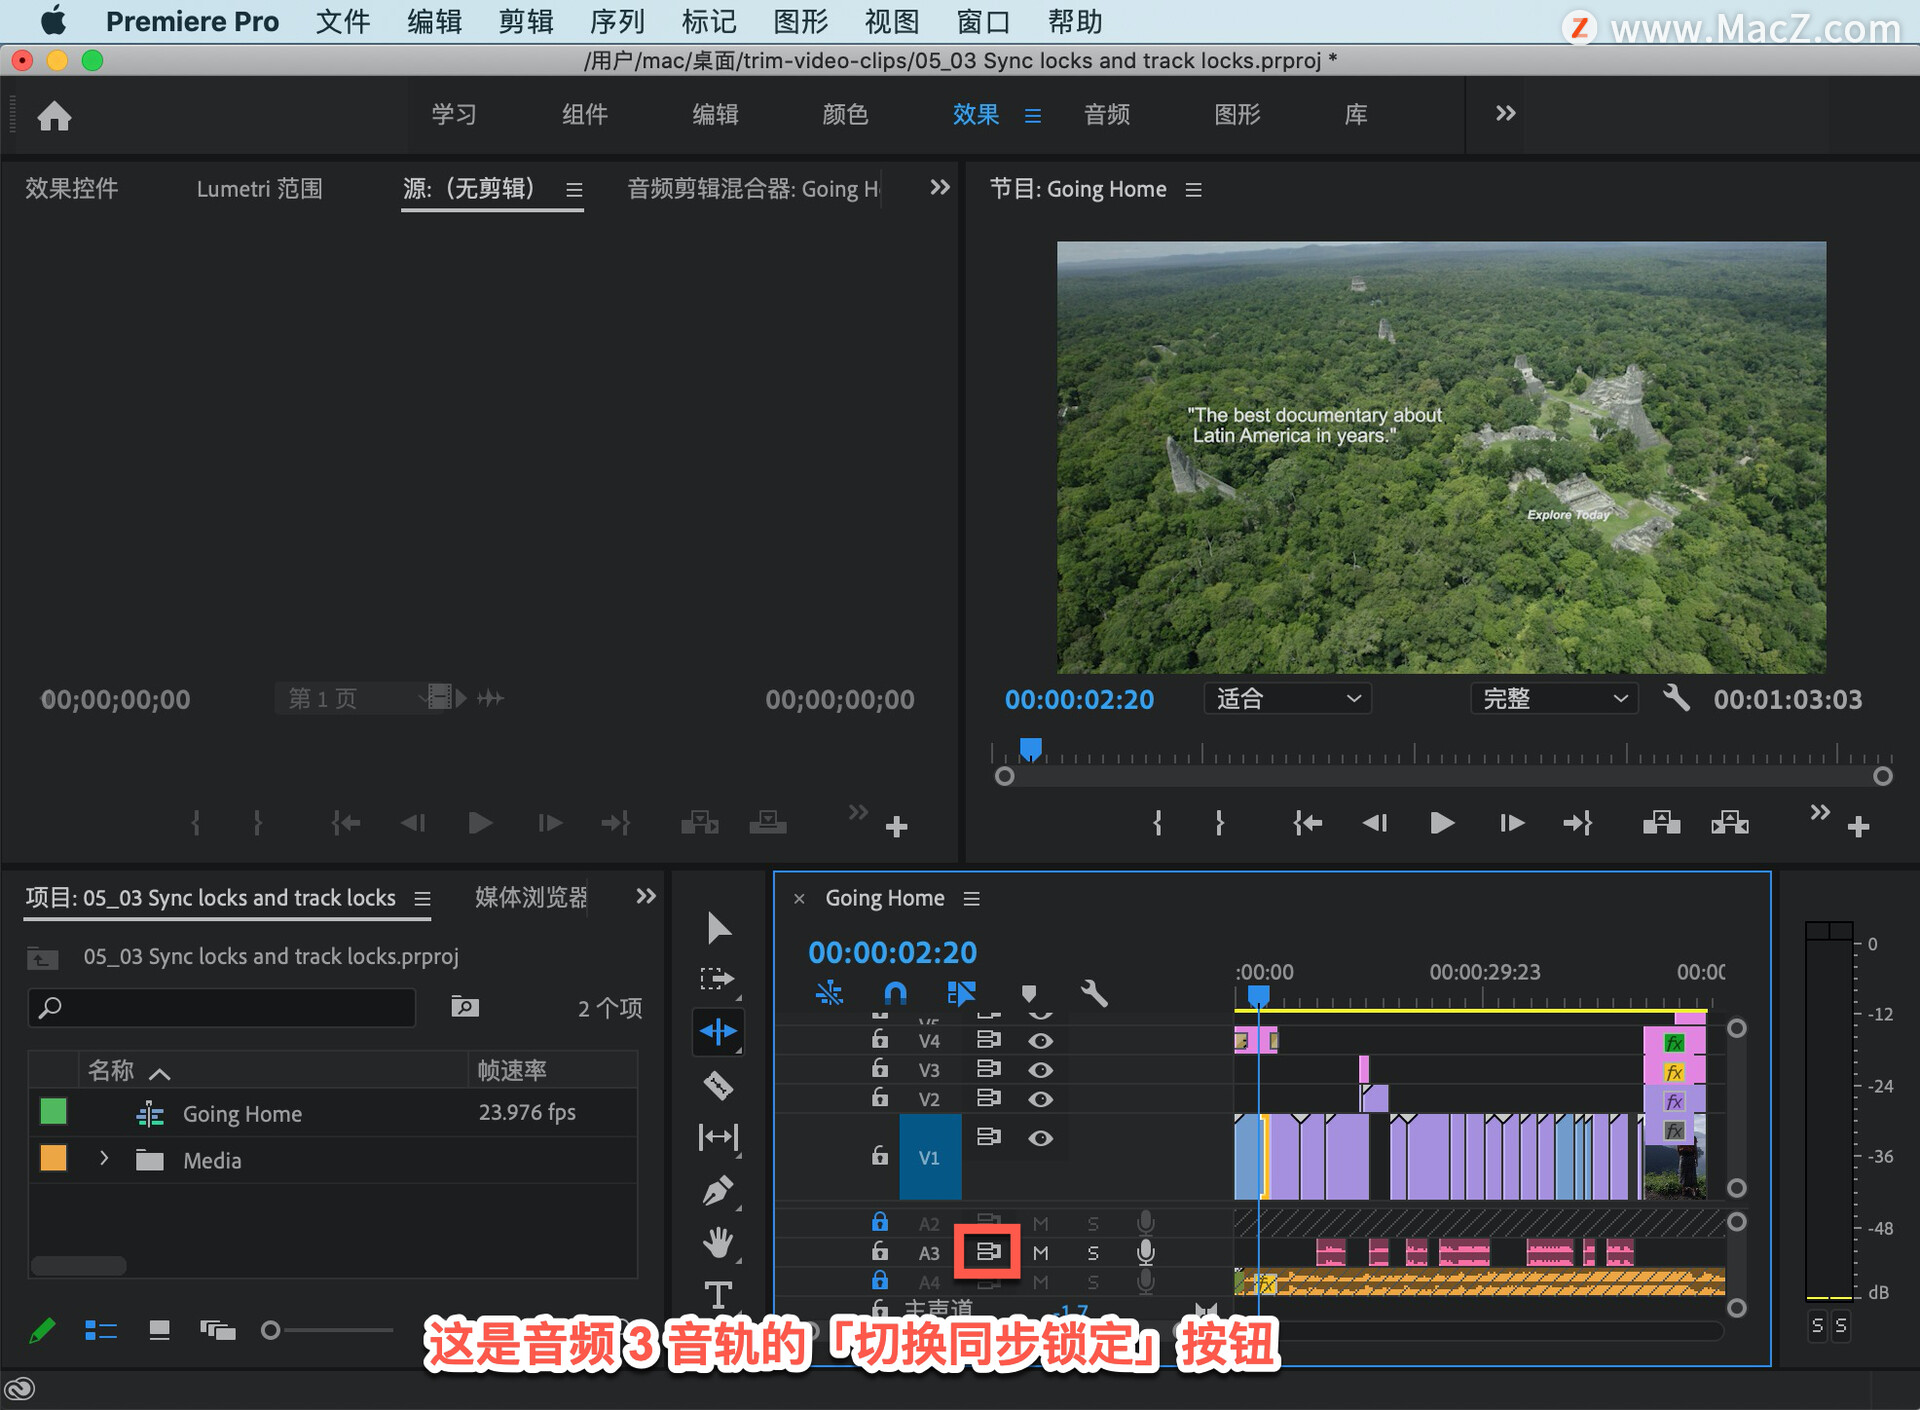Open 效果 workspace menu
The image size is (1920, 1410).
[1033, 116]
